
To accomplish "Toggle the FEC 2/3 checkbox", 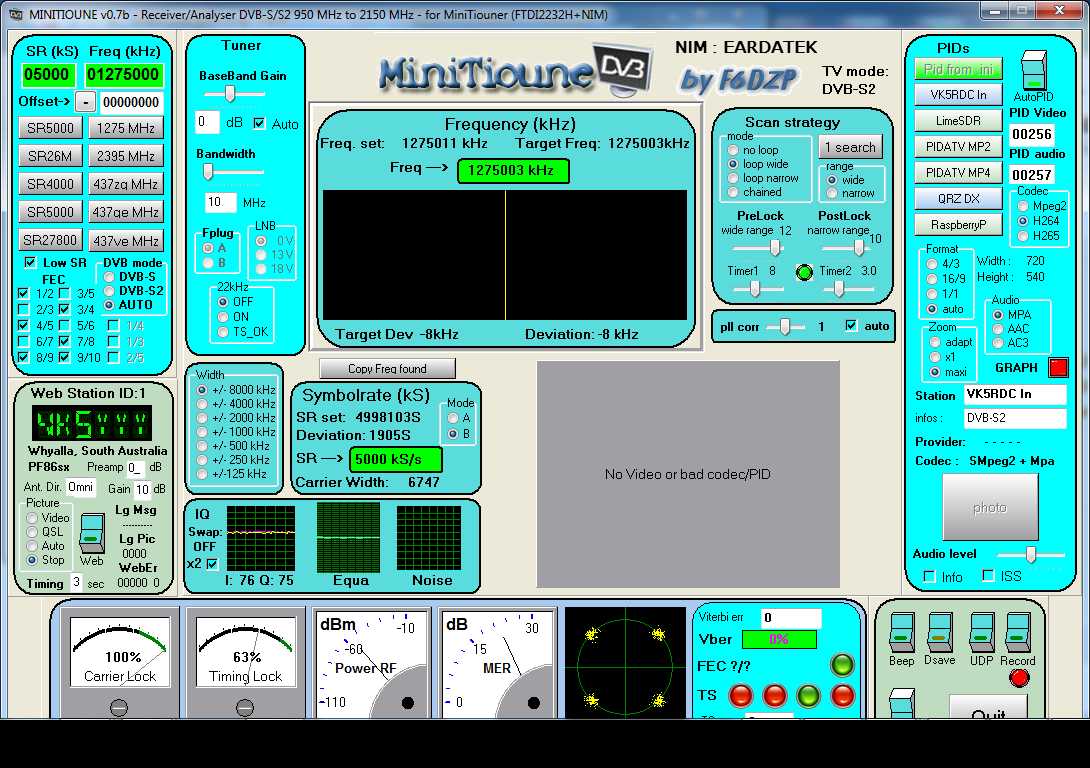I will [24, 309].
